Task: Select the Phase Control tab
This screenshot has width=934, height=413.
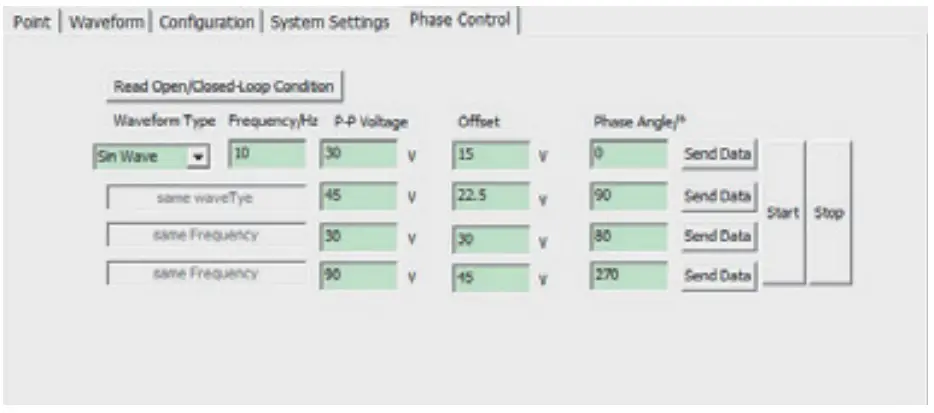Action: [459, 20]
